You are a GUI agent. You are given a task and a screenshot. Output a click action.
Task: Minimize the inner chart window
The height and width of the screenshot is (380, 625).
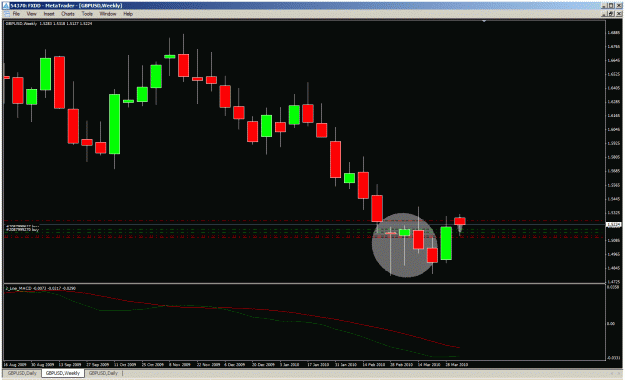[x=604, y=14]
